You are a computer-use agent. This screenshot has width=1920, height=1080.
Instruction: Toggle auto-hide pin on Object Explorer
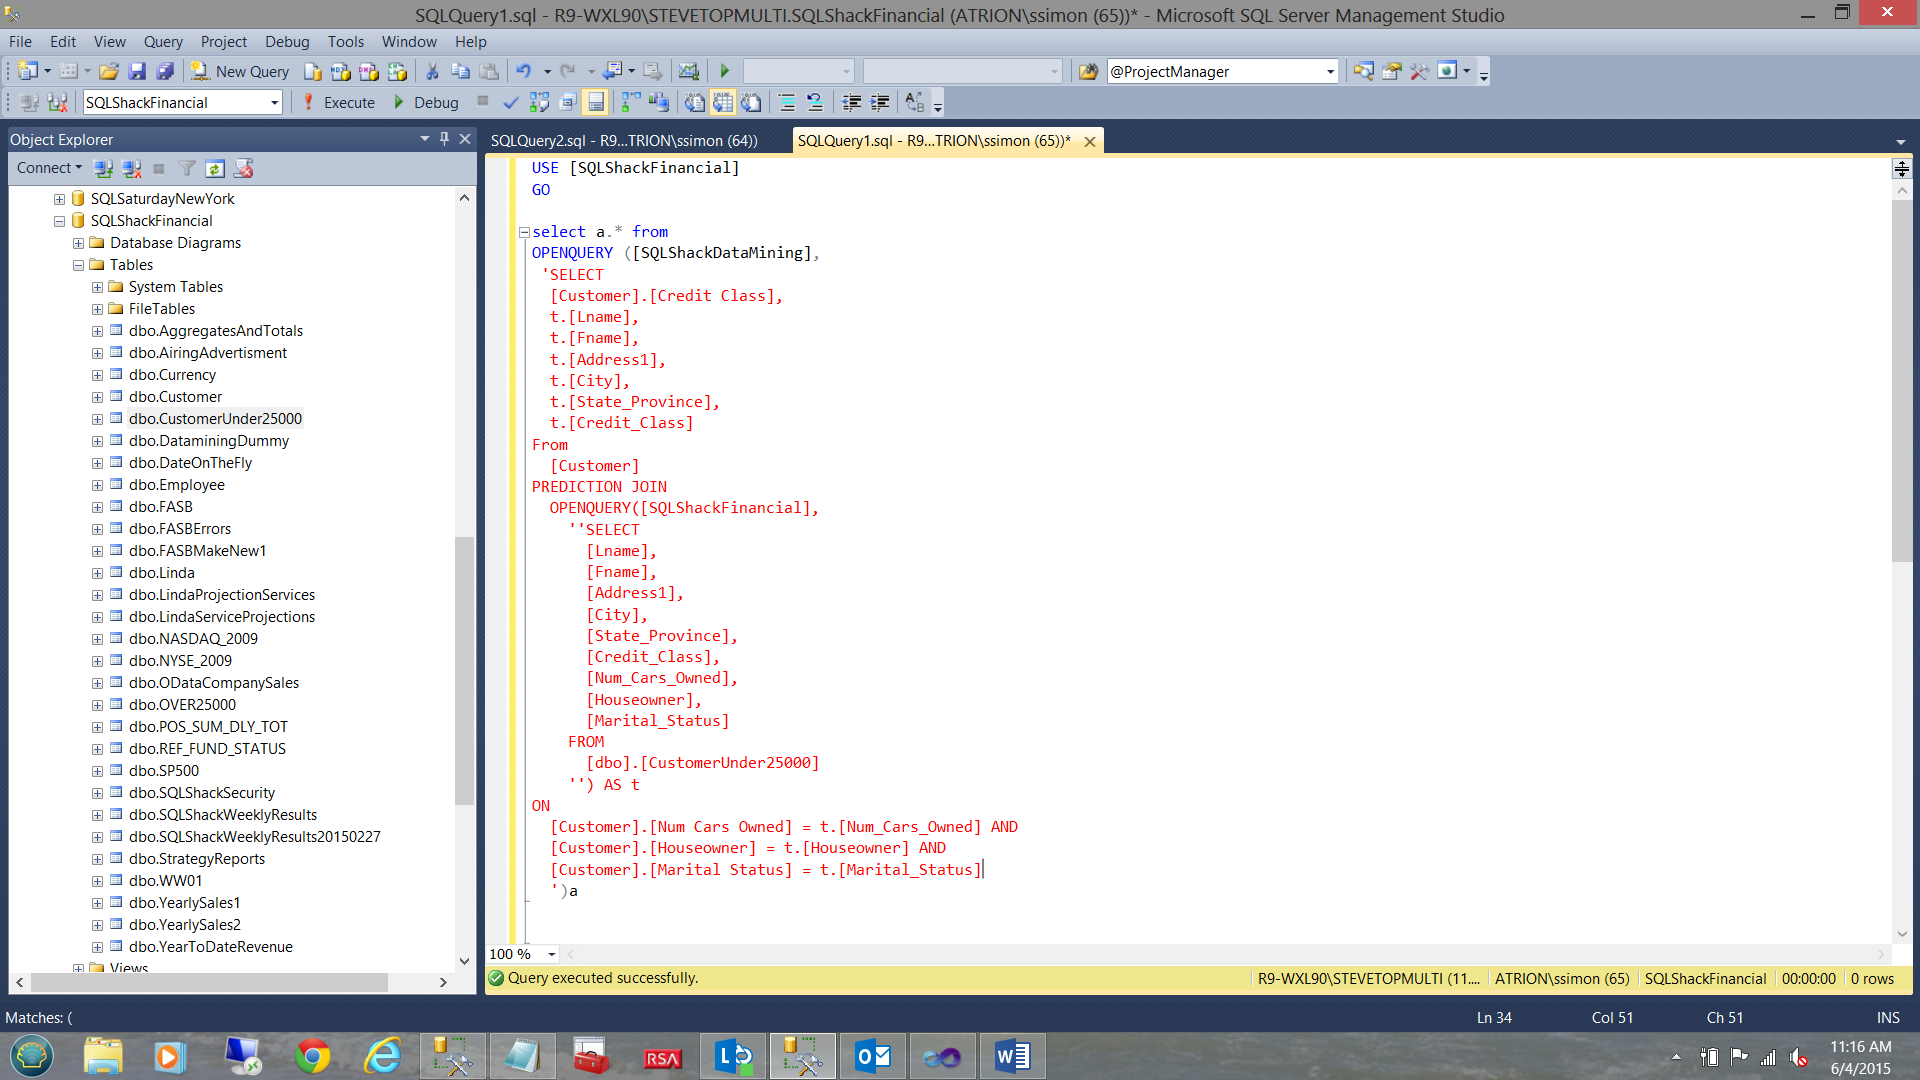444,139
